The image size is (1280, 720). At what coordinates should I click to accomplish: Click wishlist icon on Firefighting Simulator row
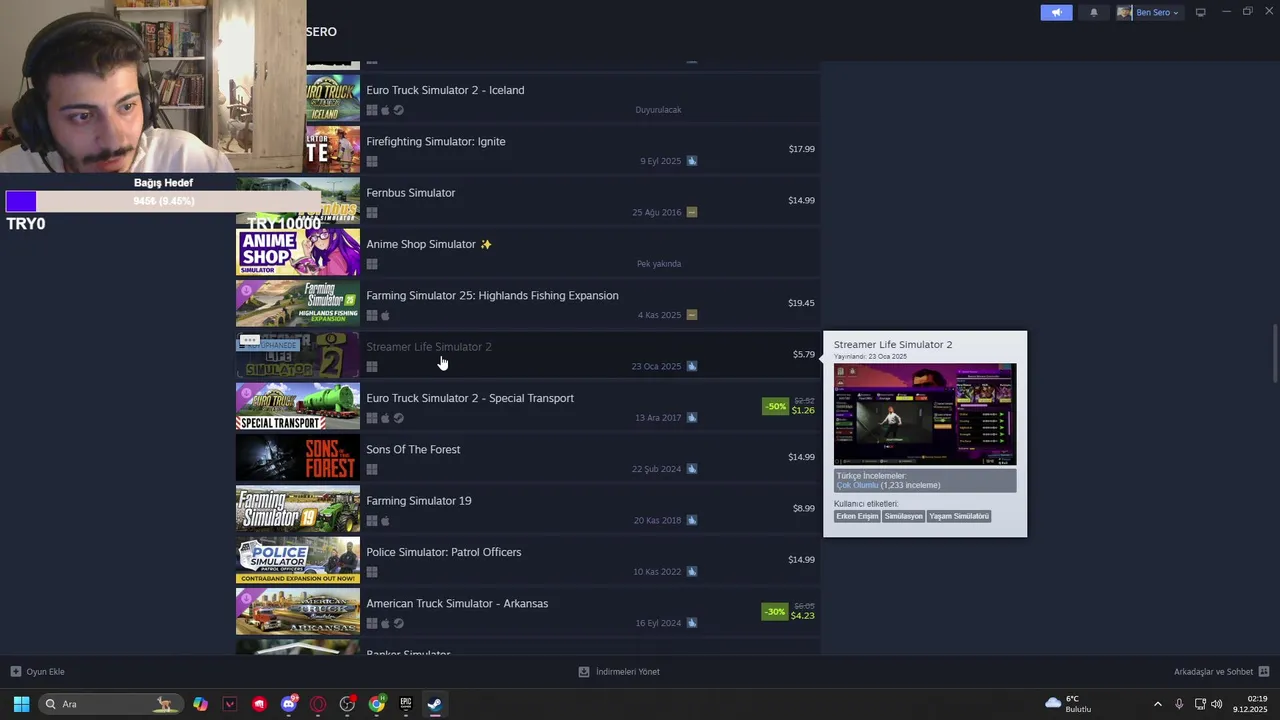point(692,161)
